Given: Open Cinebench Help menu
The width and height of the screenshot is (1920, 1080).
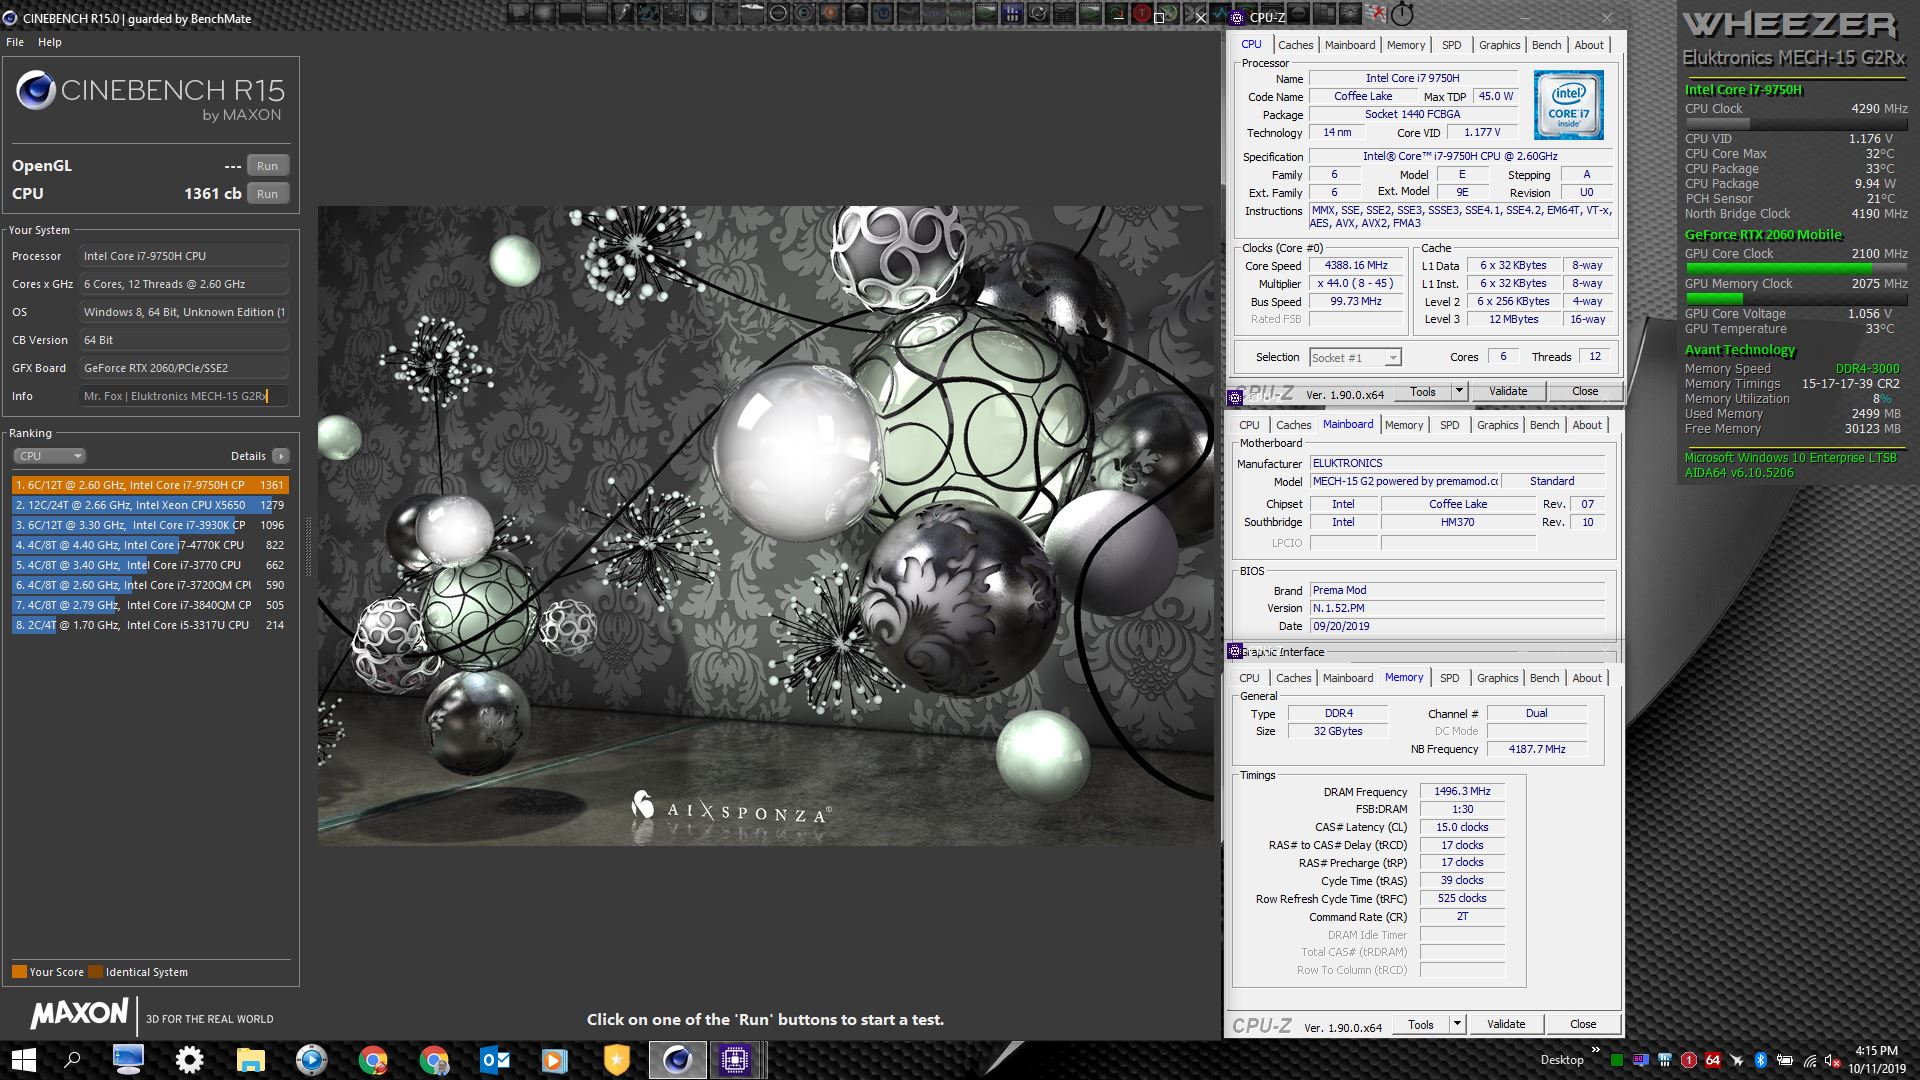Looking at the screenshot, I should (50, 42).
